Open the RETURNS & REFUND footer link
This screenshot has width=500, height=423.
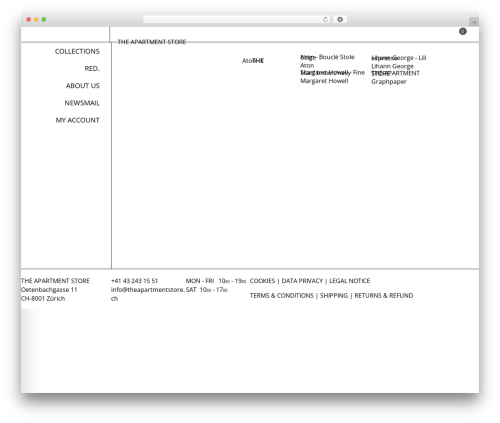click(384, 296)
